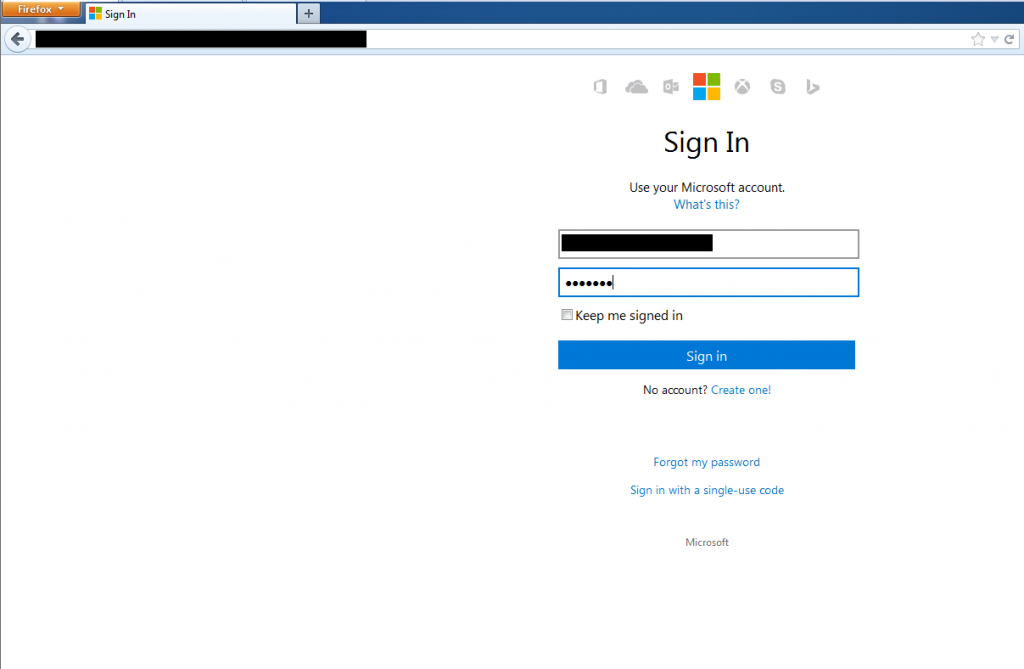Open the Firefox application menu
This screenshot has width=1024, height=669.
pyautogui.click(x=40, y=9)
